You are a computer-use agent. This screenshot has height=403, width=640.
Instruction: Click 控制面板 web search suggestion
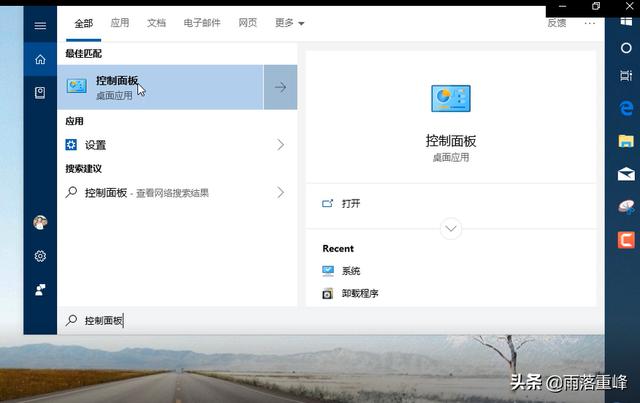(x=176, y=192)
